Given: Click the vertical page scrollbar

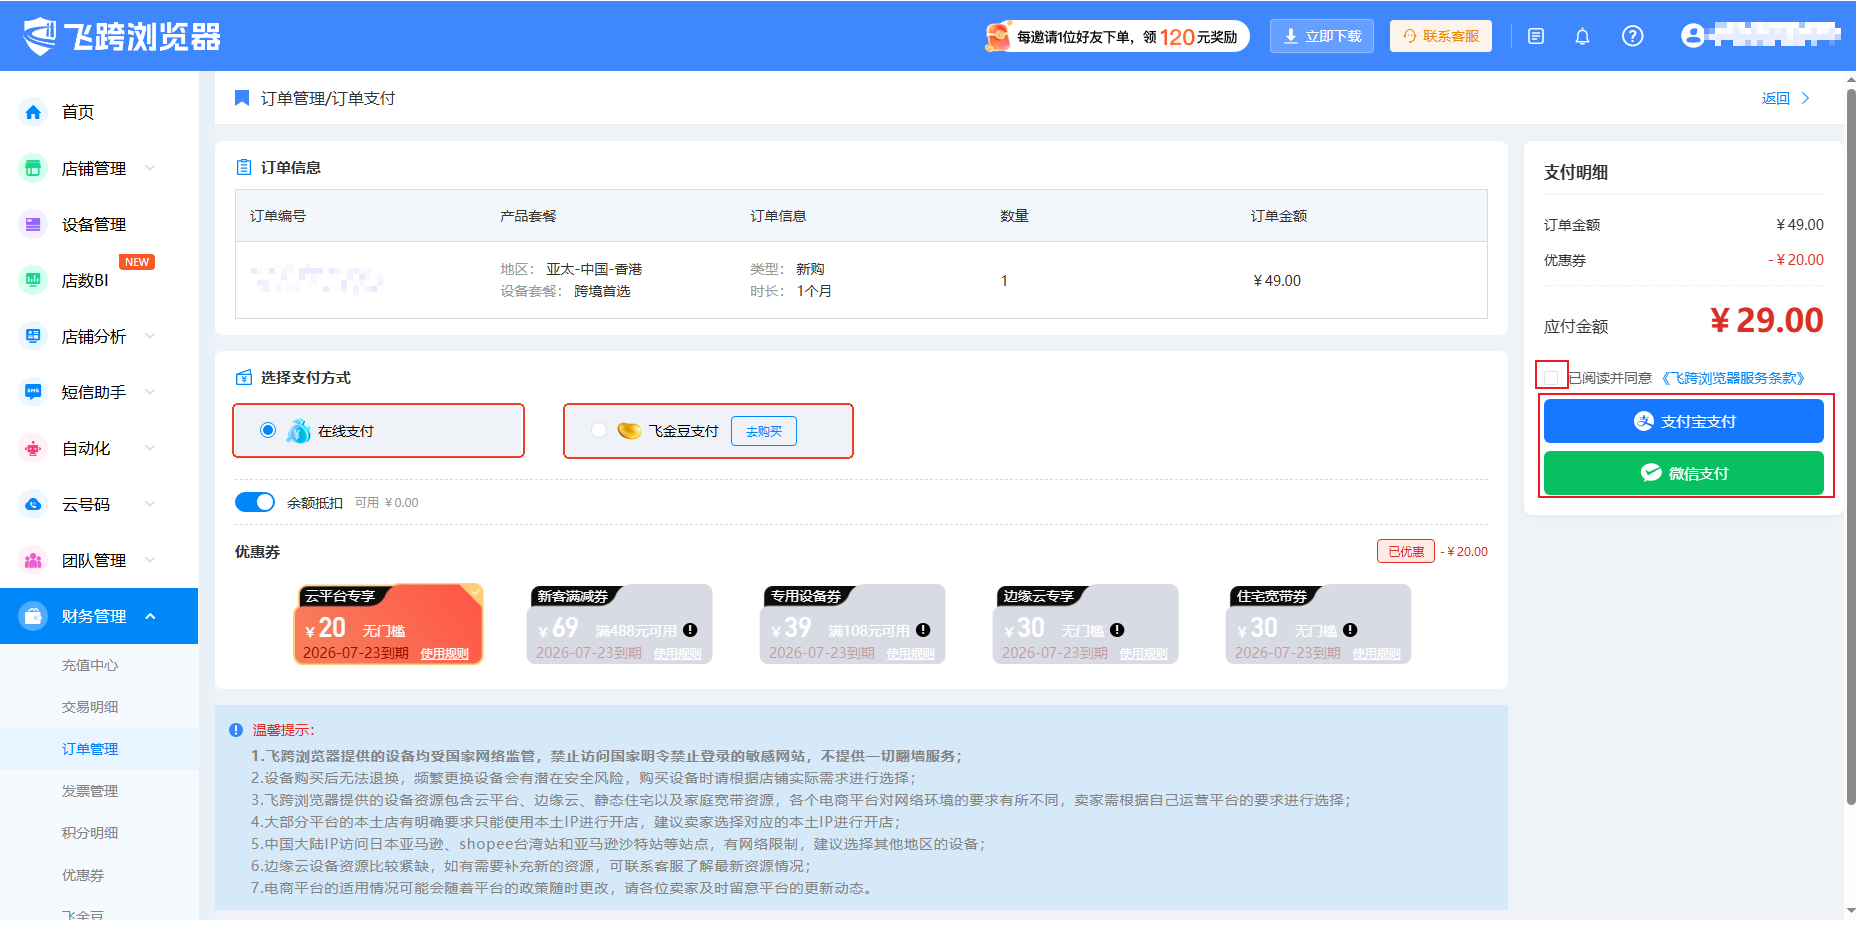Looking at the screenshot, I should [1850, 447].
